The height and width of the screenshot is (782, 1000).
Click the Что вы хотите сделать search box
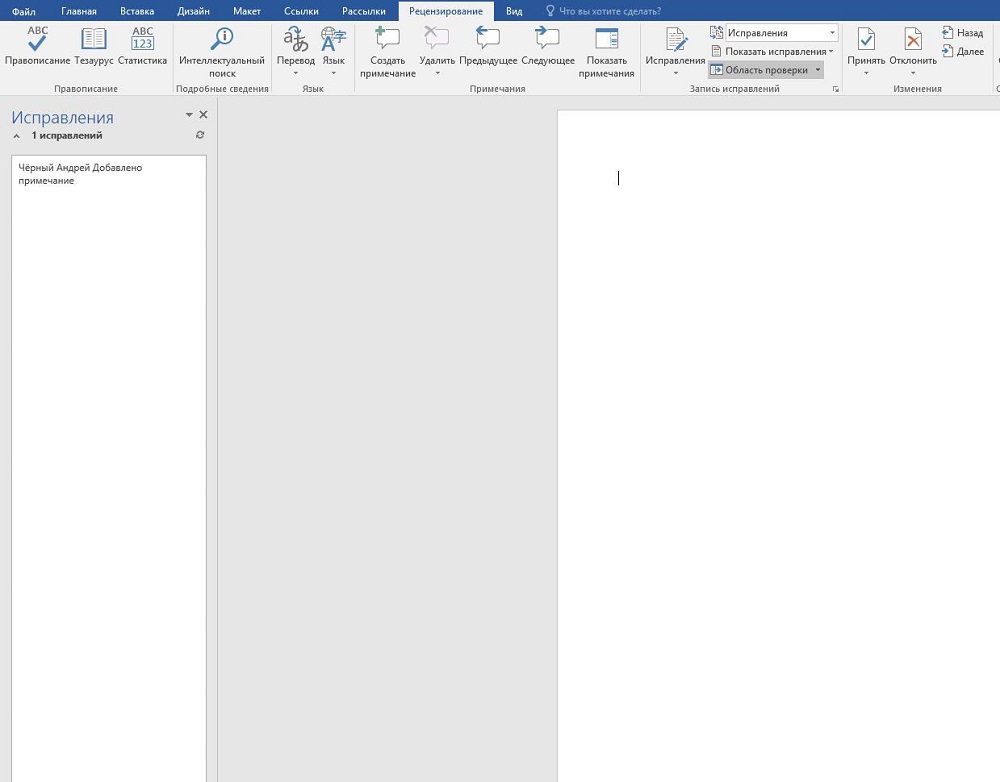click(x=610, y=11)
